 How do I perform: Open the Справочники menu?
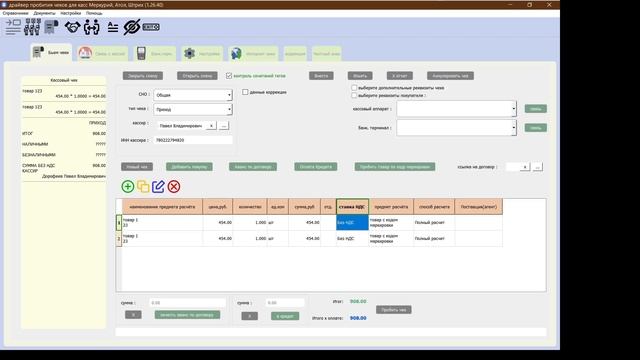(16, 13)
